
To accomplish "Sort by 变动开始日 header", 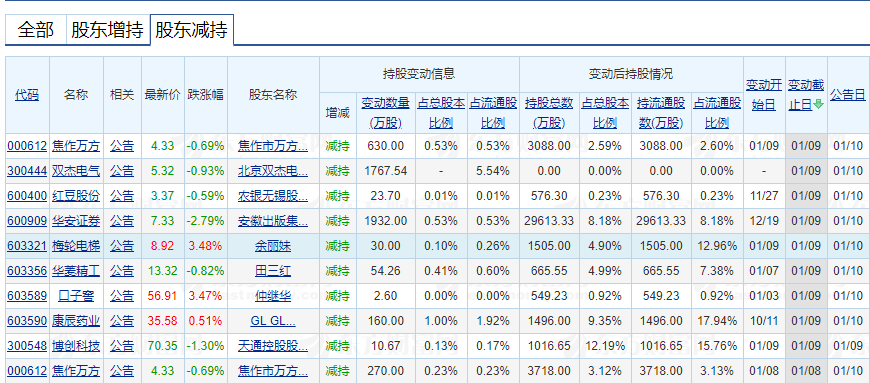I will 764,94.
